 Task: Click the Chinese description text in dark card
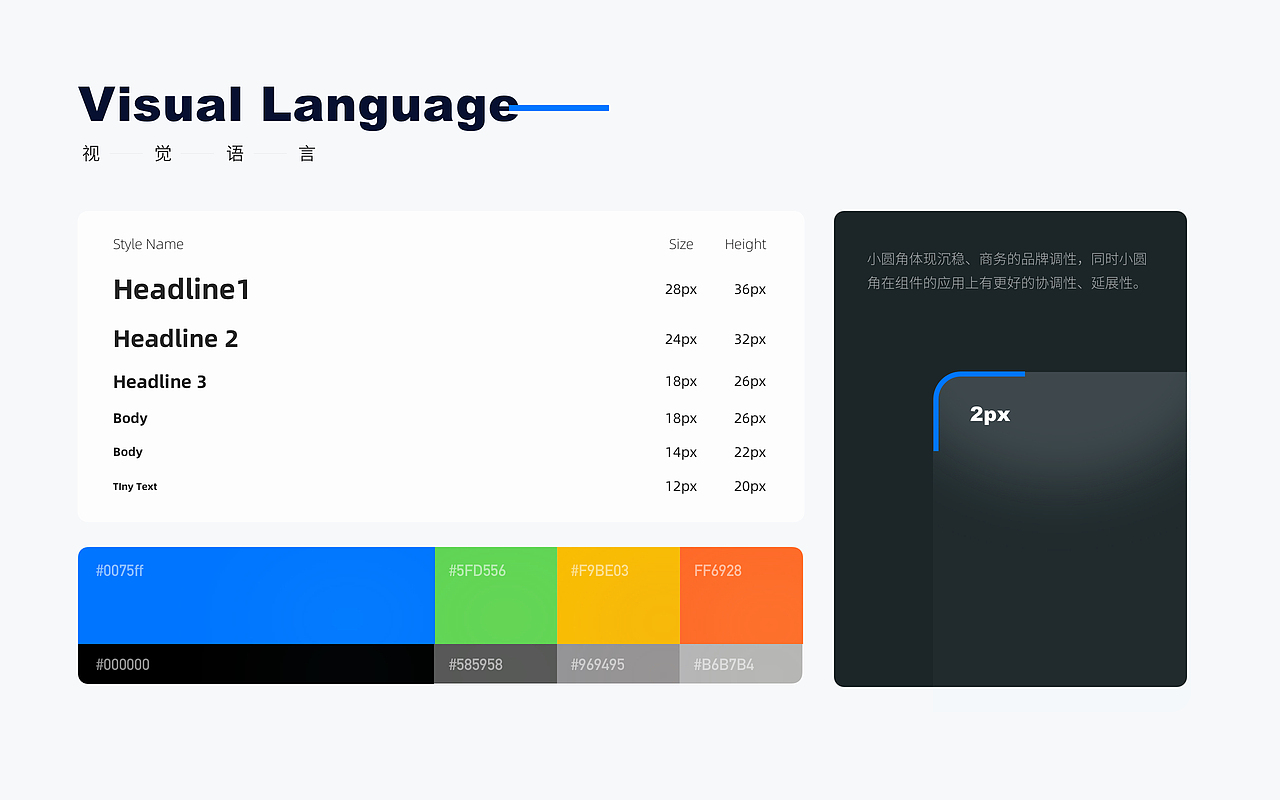(1007, 271)
